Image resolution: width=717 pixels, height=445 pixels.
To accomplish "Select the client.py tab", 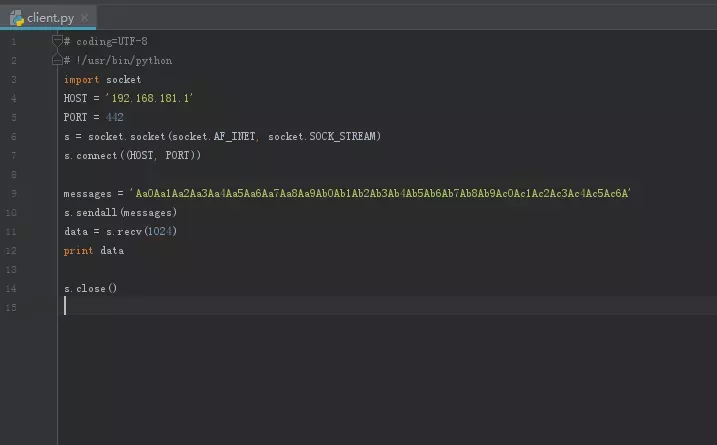I will click(x=50, y=18).
